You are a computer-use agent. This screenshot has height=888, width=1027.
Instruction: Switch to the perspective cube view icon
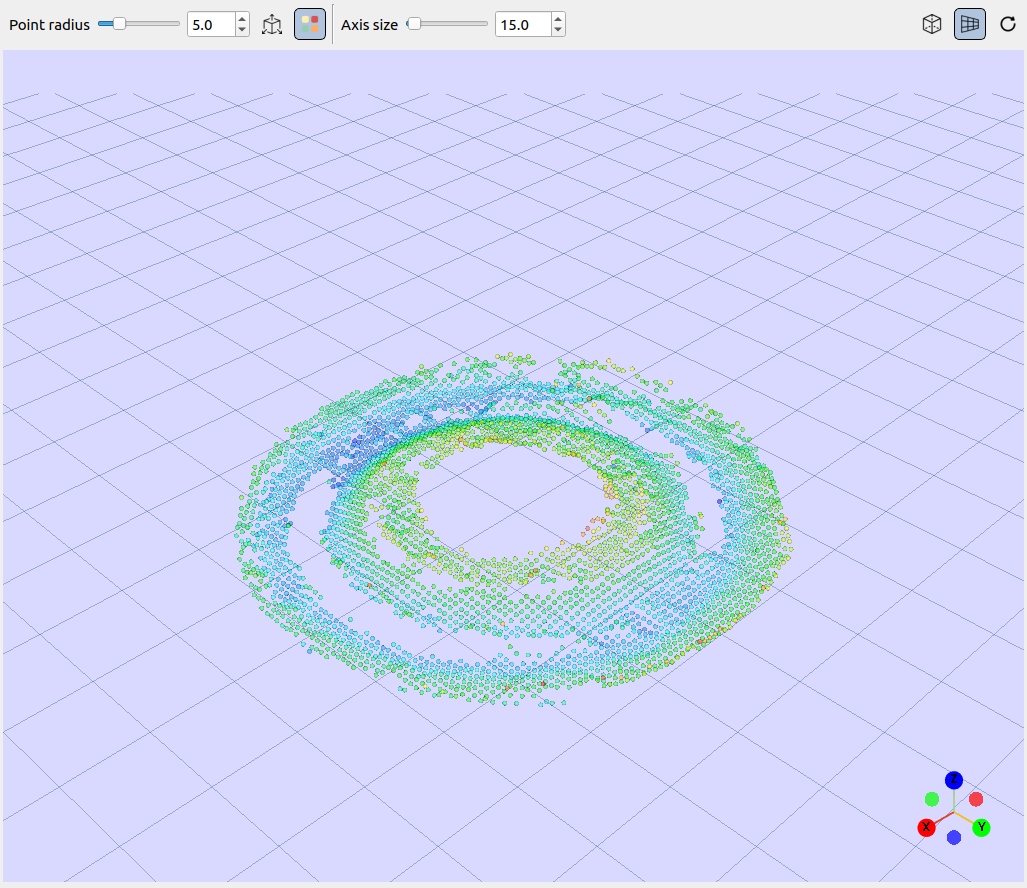pos(931,25)
